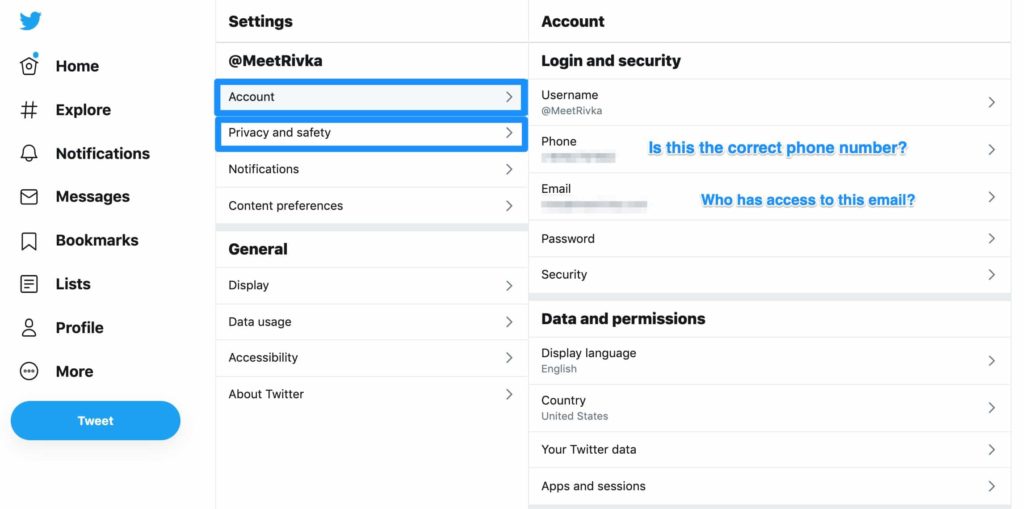Select Account in the Settings list

click(370, 97)
